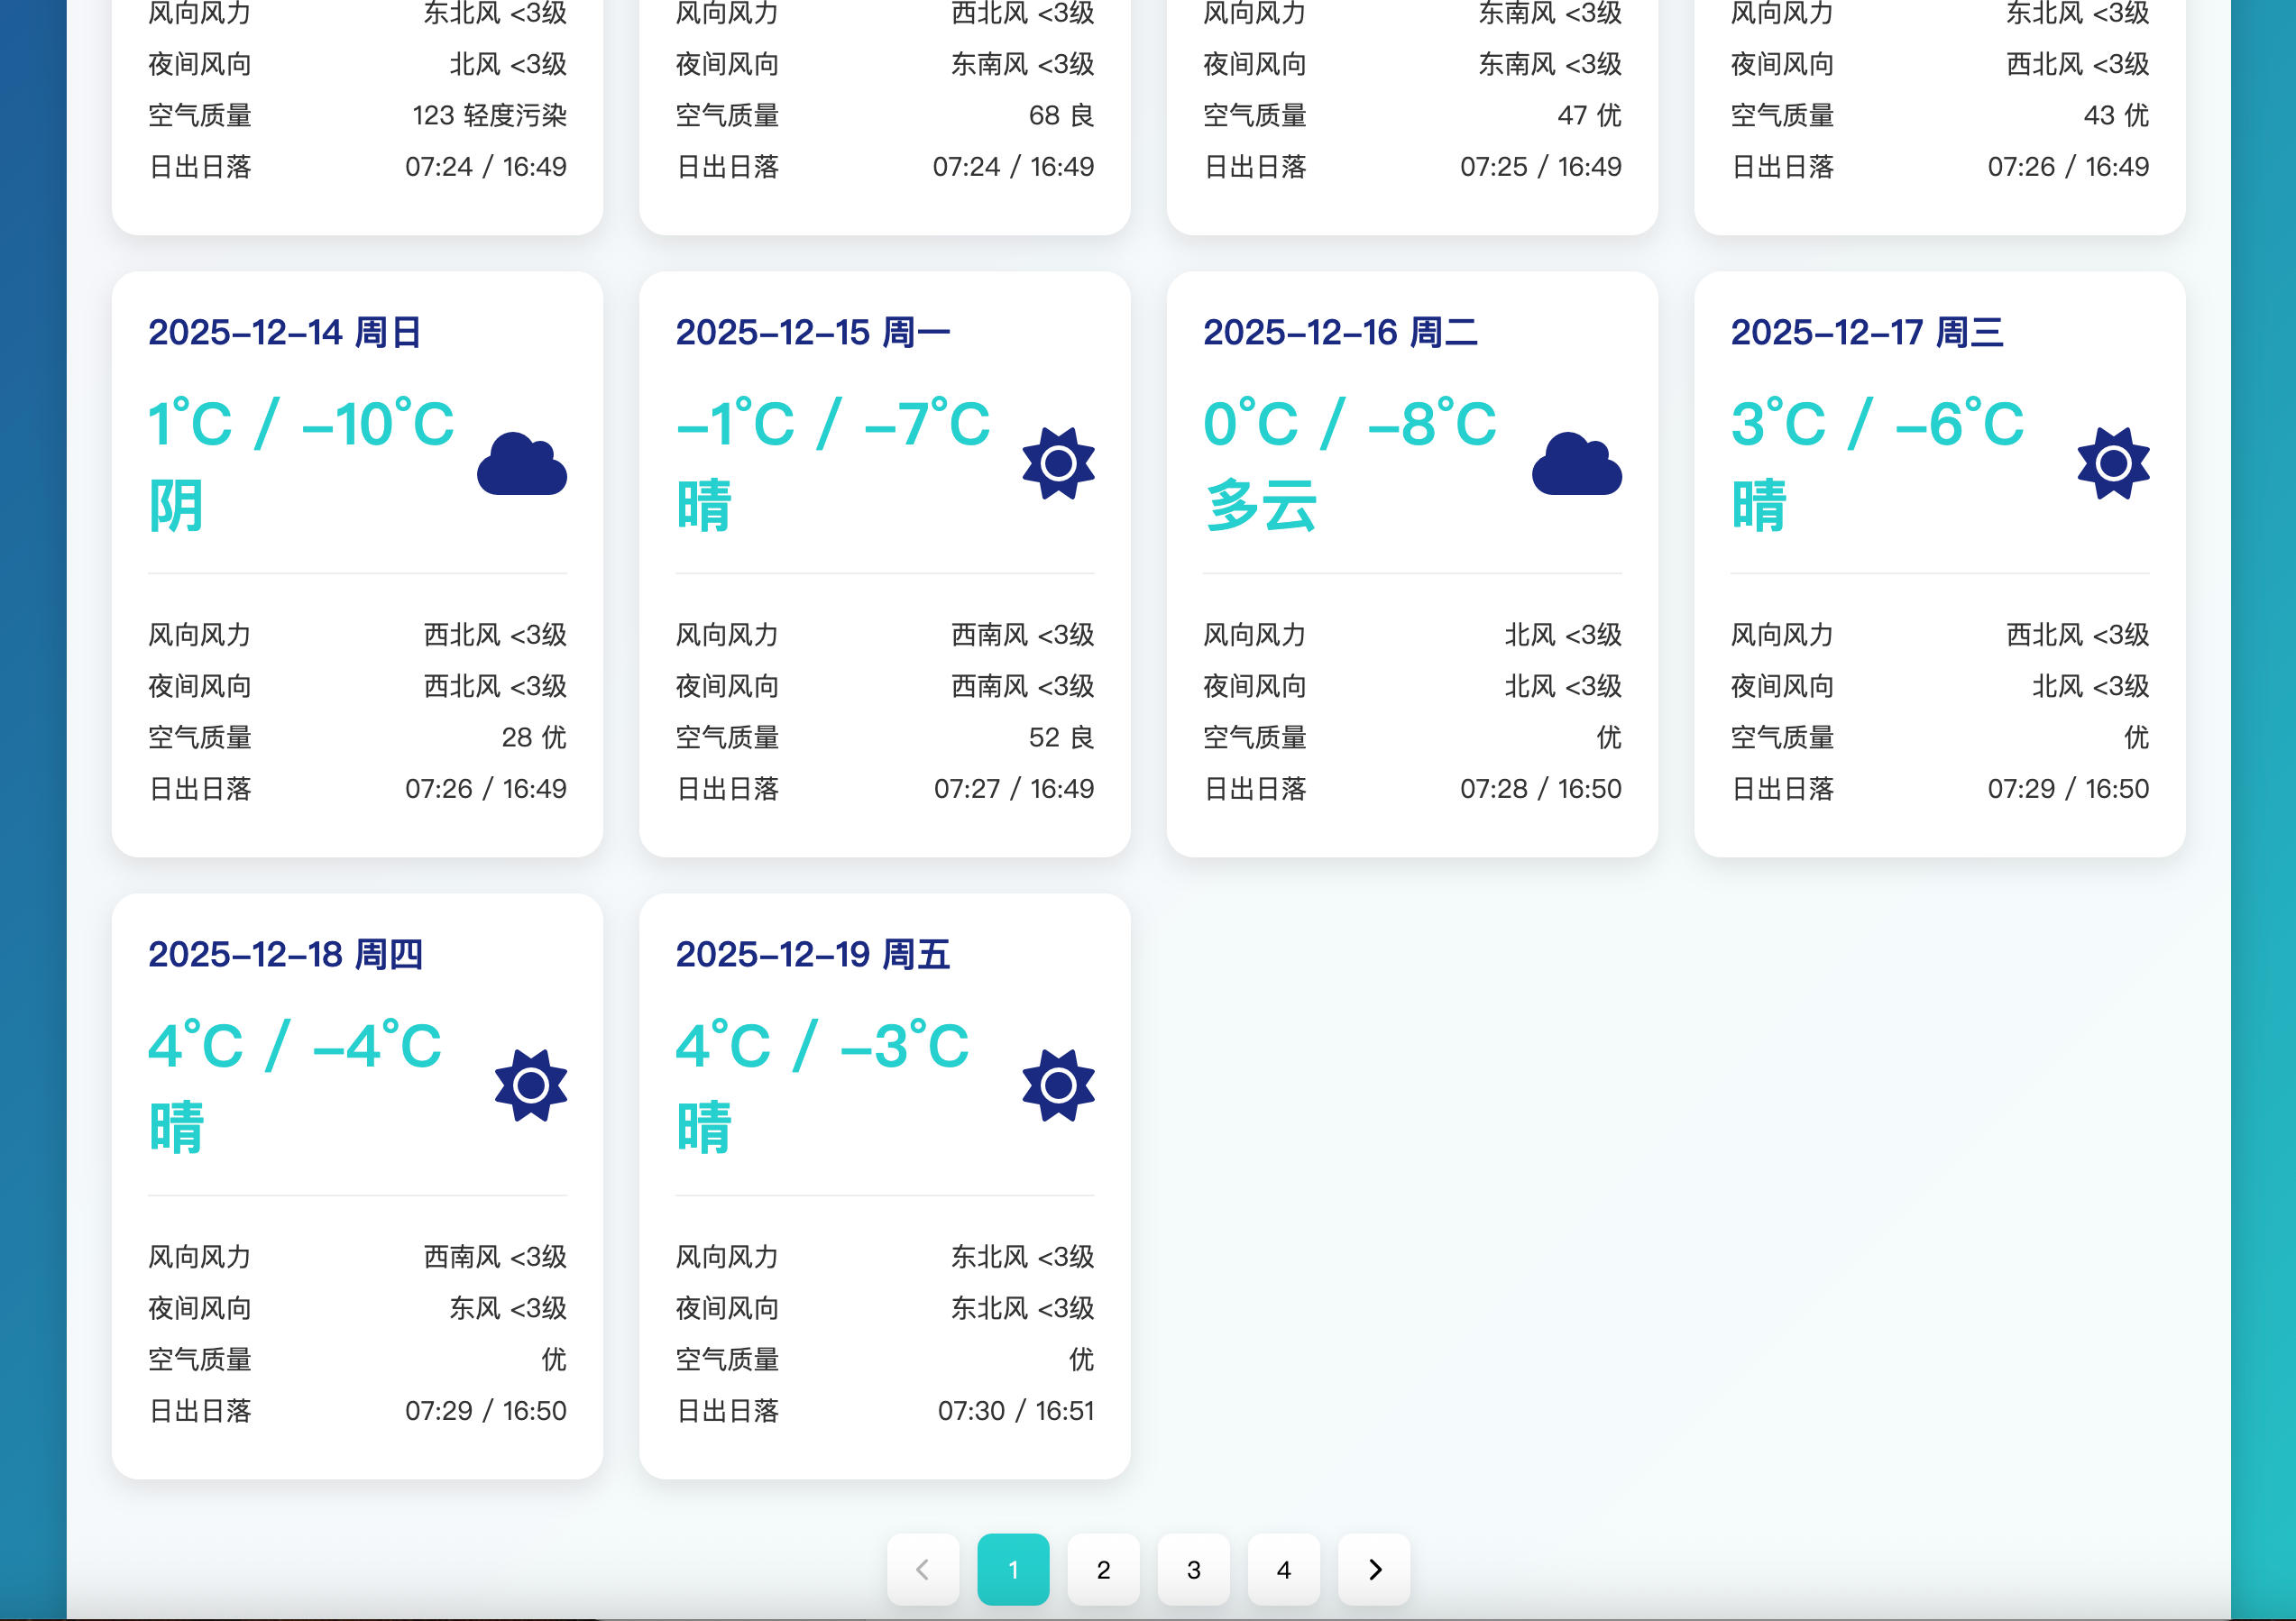
Task: Click the previous page left chevron
Action: [923, 1569]
